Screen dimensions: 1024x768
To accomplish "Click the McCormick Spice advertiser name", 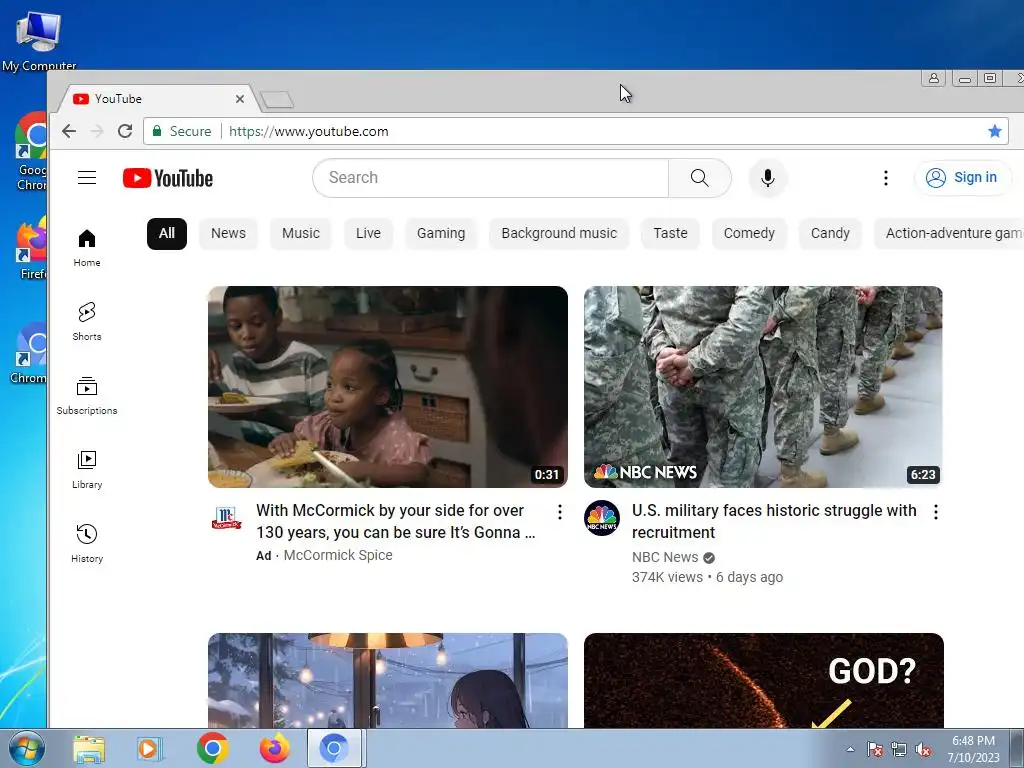I will 338,555.
